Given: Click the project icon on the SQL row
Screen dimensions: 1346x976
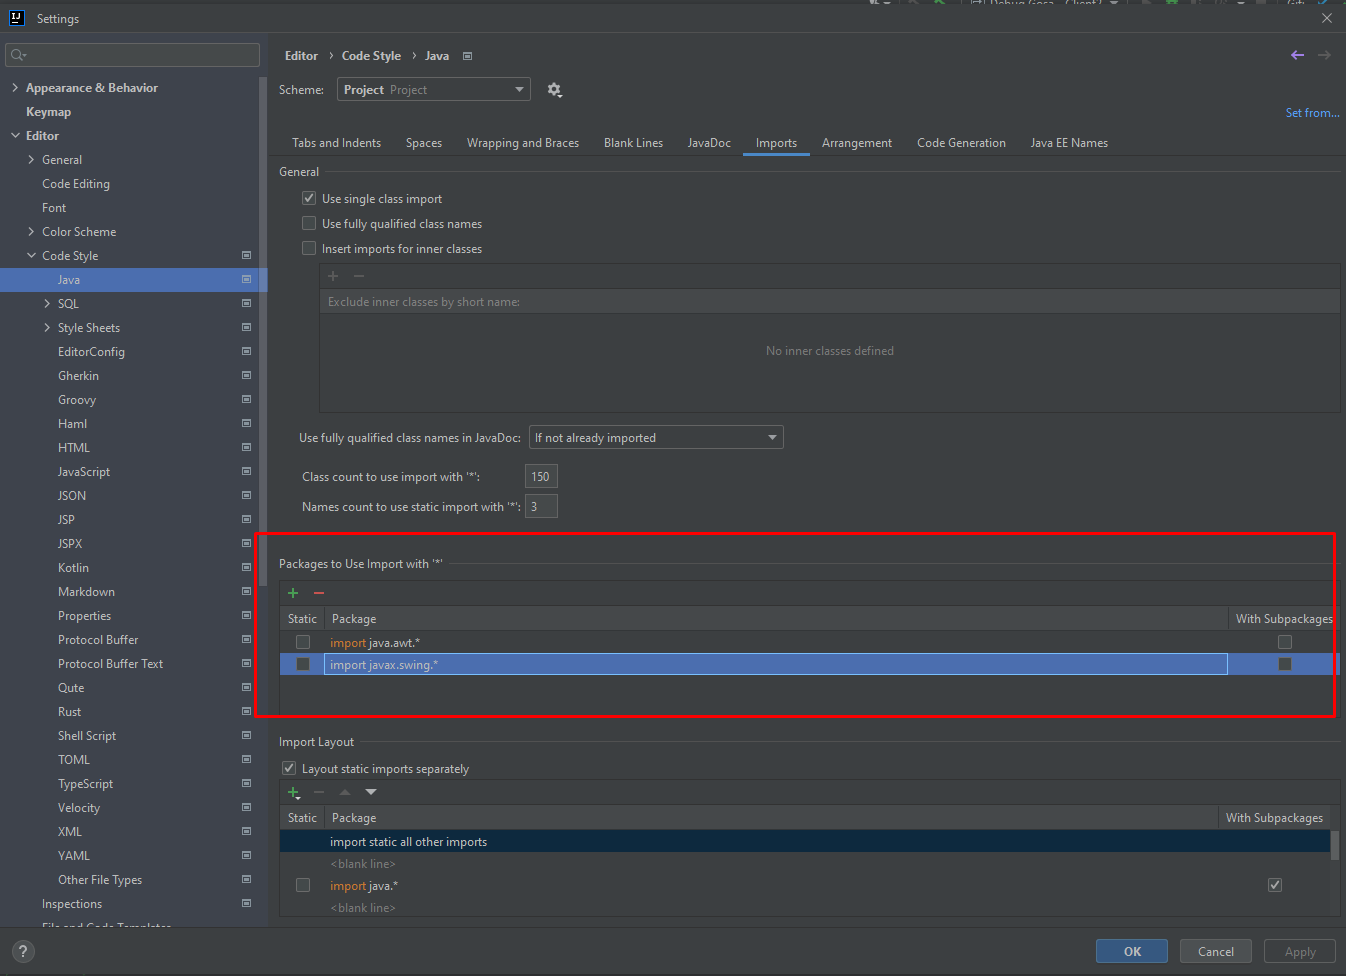Looking at the screenshot, I should (x=246, y=304).
